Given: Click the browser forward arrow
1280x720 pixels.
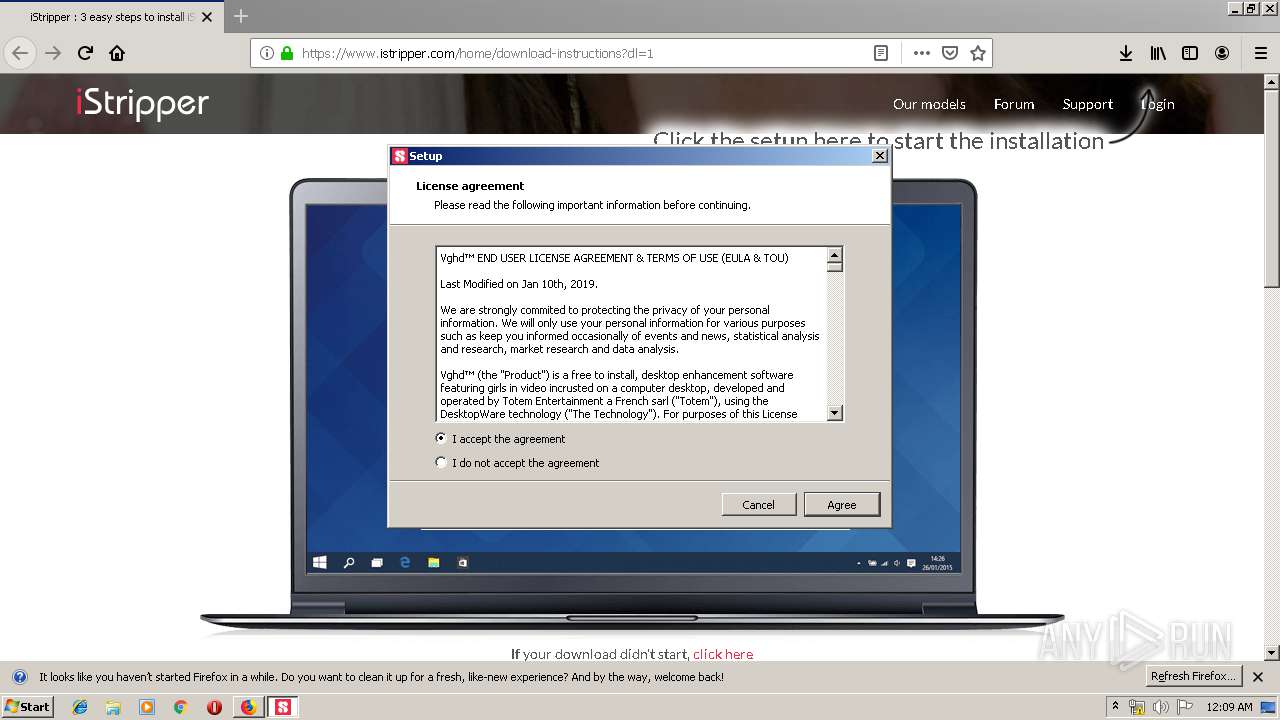Looking at the screenshot, I should (x=53, y=53).
